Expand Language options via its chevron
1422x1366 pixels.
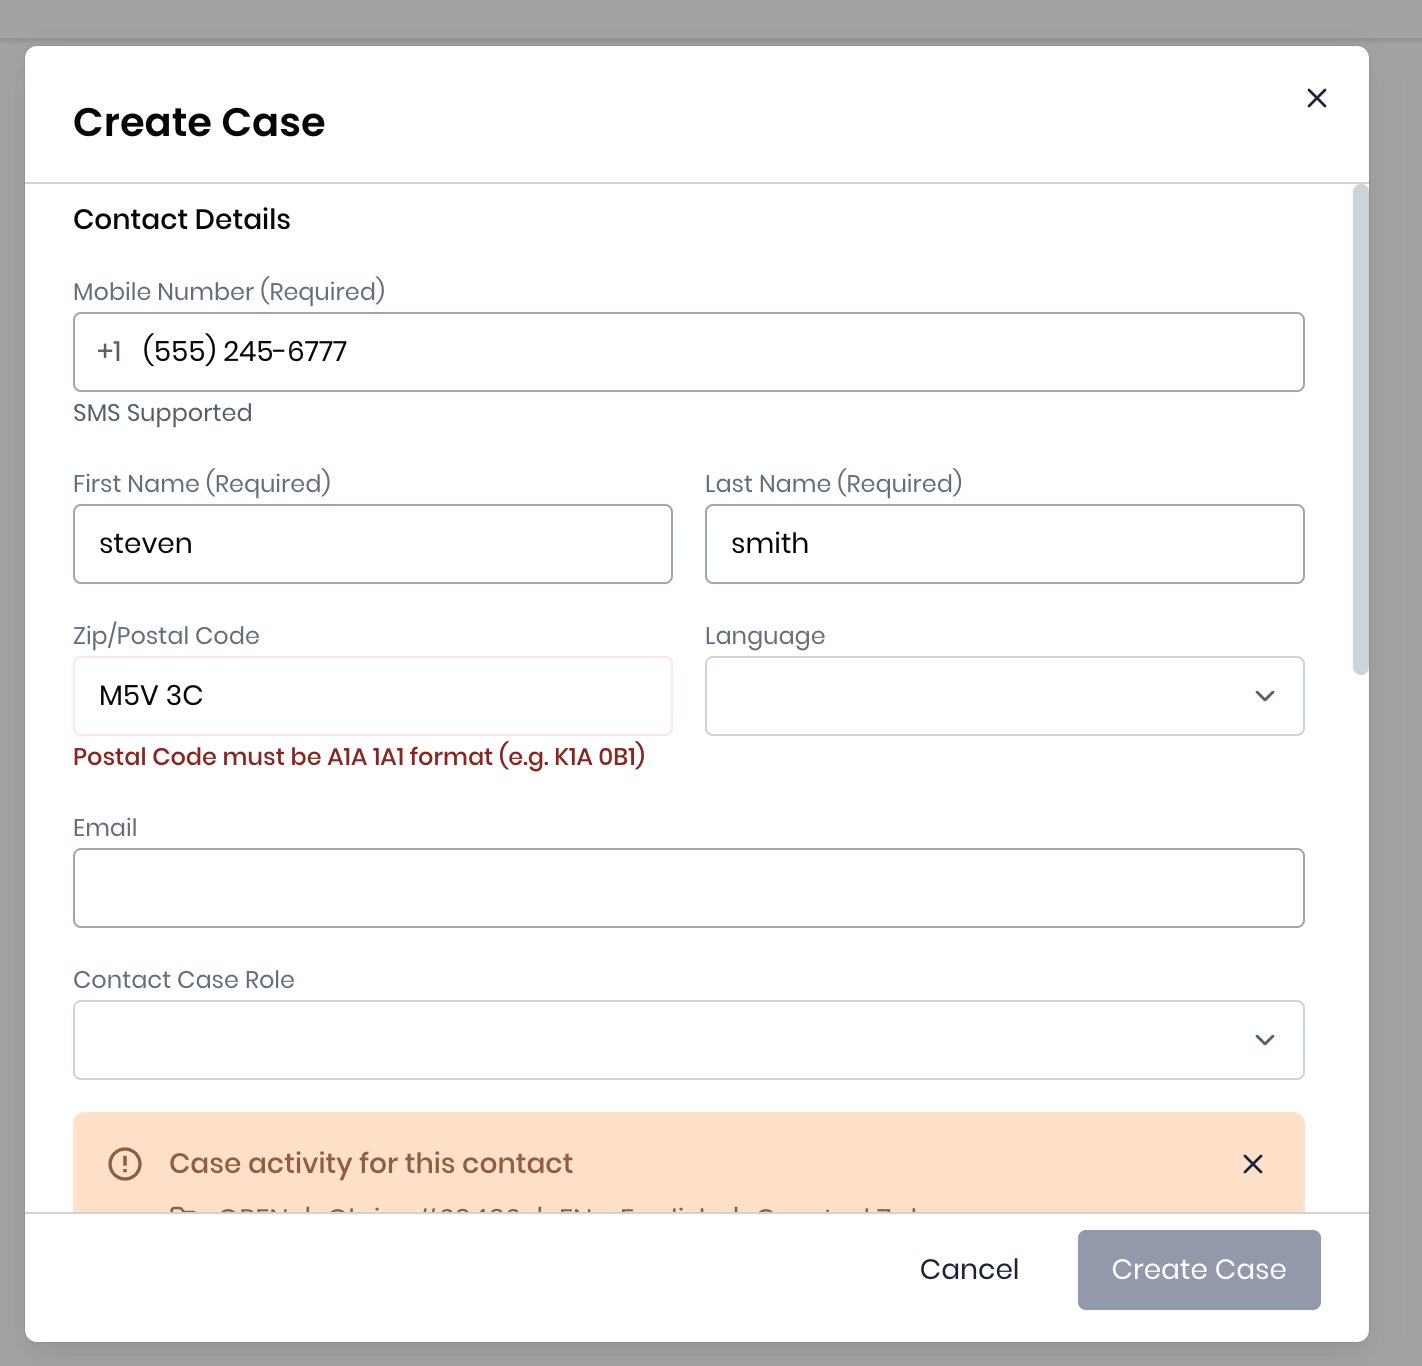[x=1264, y=696]
